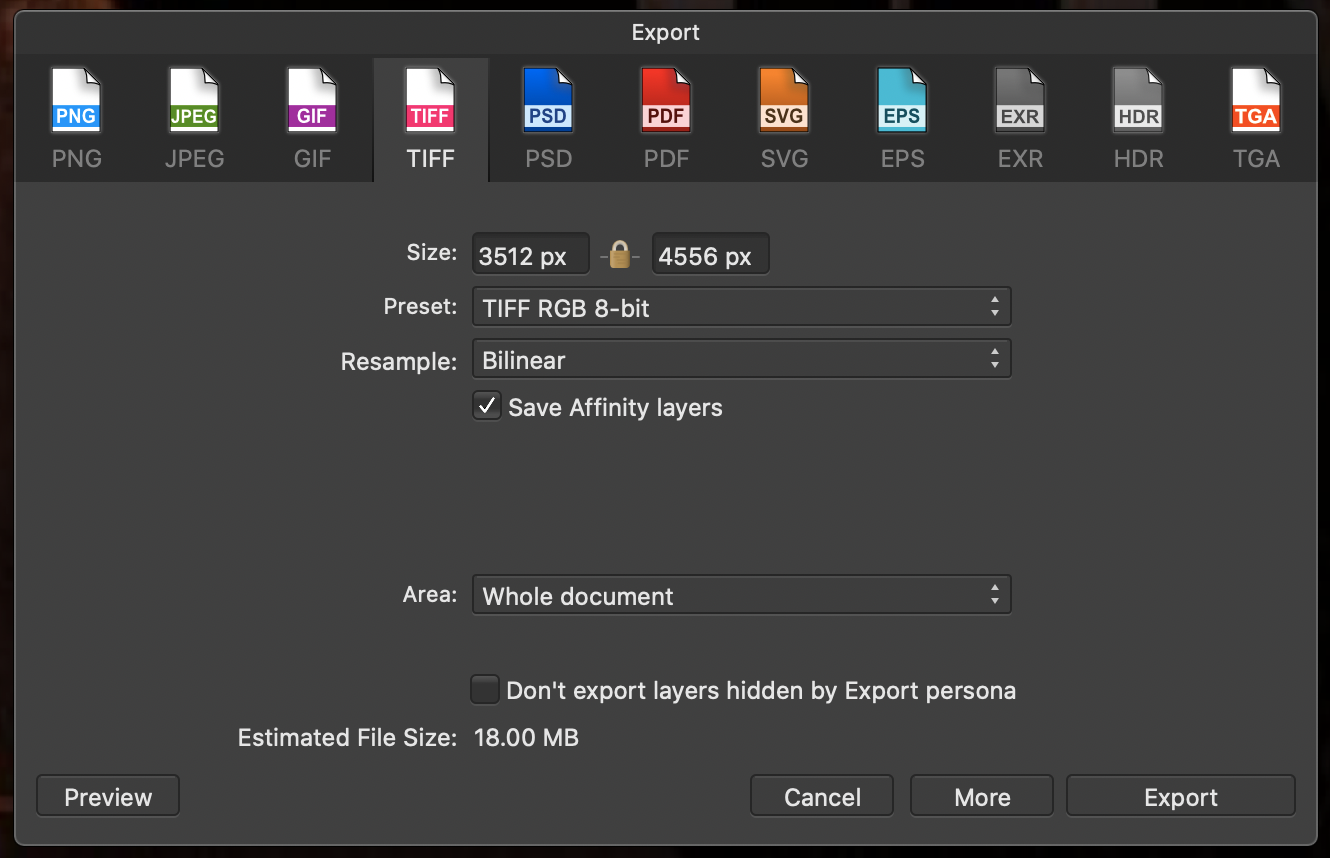Expand the Resample method dropdown
This screenshot has width=1330, height=858.
pyautogui.click(x=741, y=360)
